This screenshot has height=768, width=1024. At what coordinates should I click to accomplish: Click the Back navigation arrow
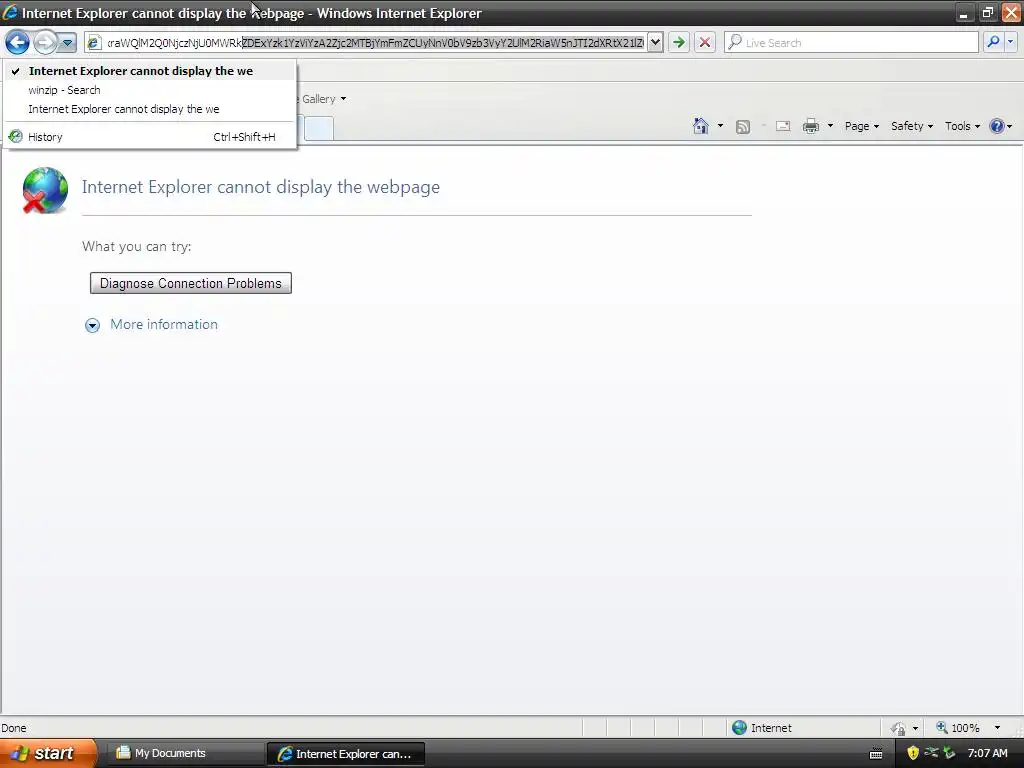pos(18,43)
